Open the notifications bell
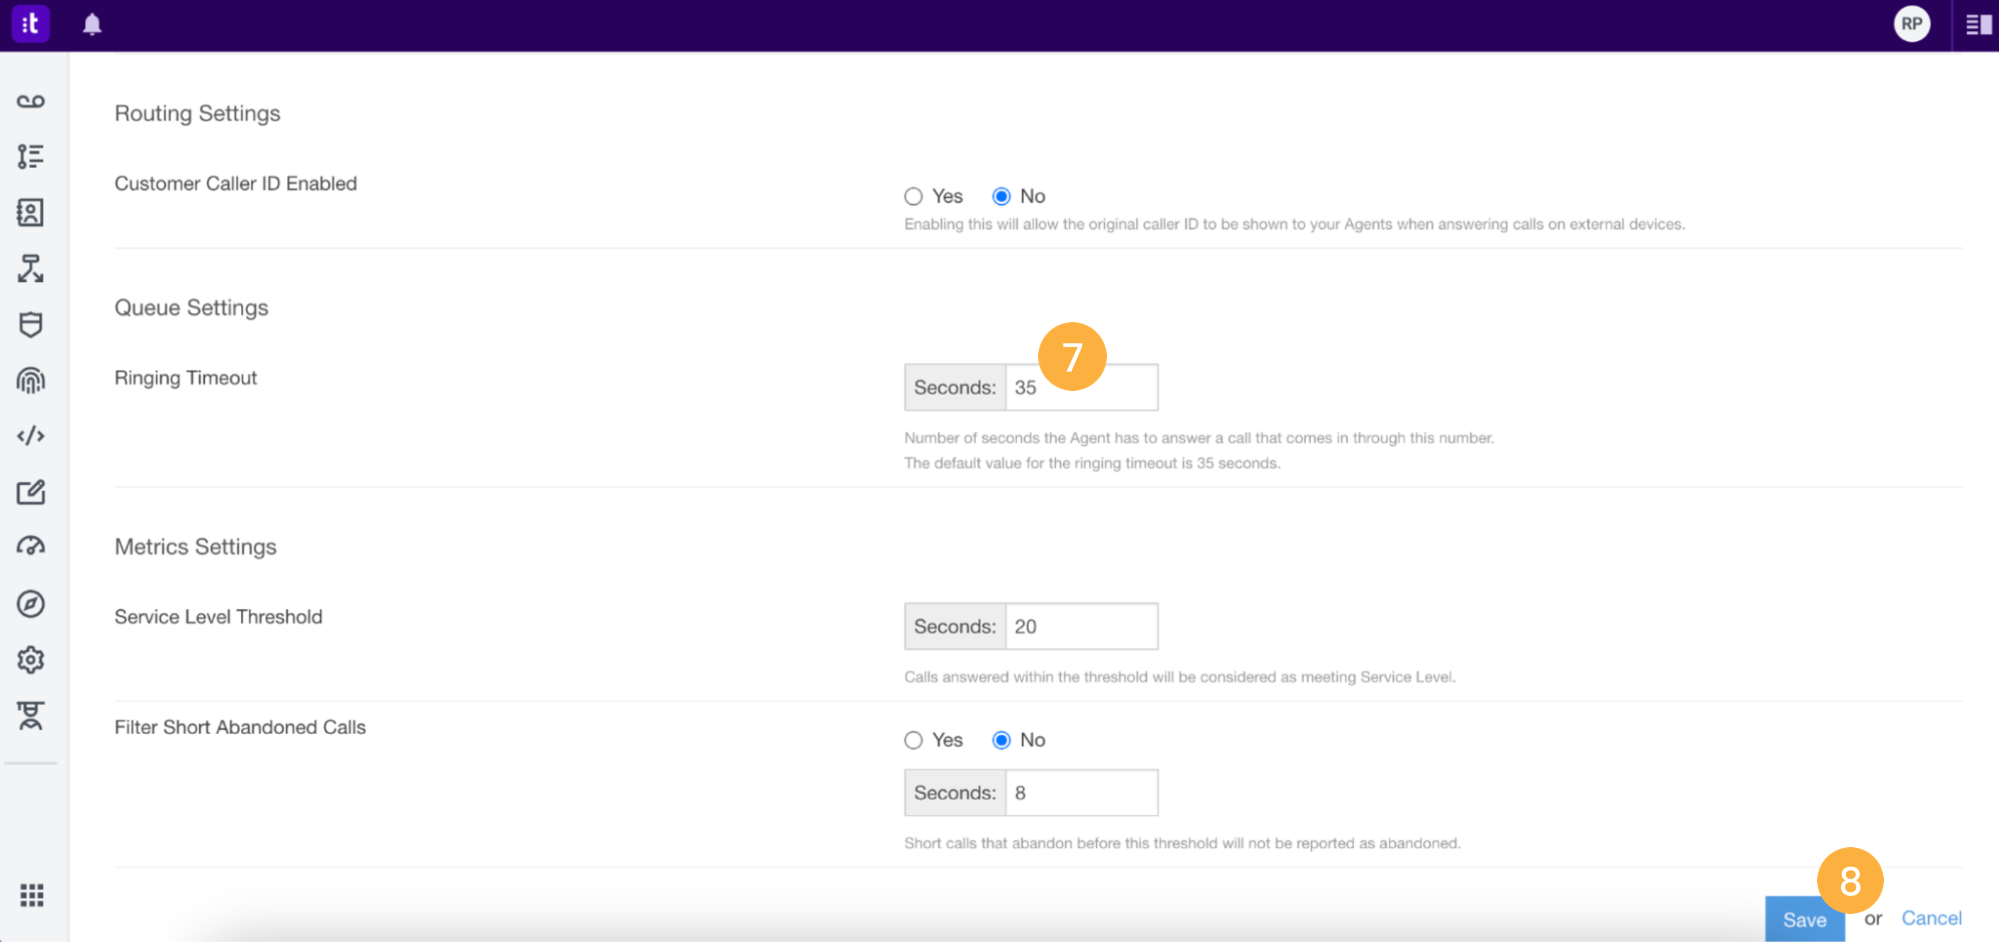Viewport: 1999px width, 942px height. coord(92,24)
